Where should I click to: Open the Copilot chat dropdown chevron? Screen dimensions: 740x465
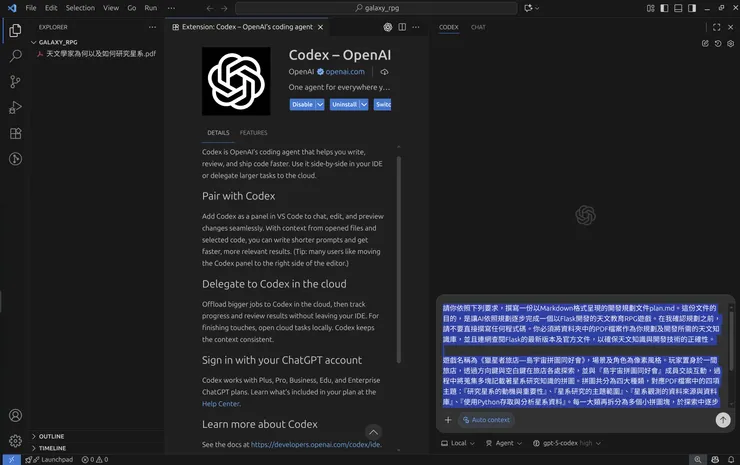coord(537,8)
